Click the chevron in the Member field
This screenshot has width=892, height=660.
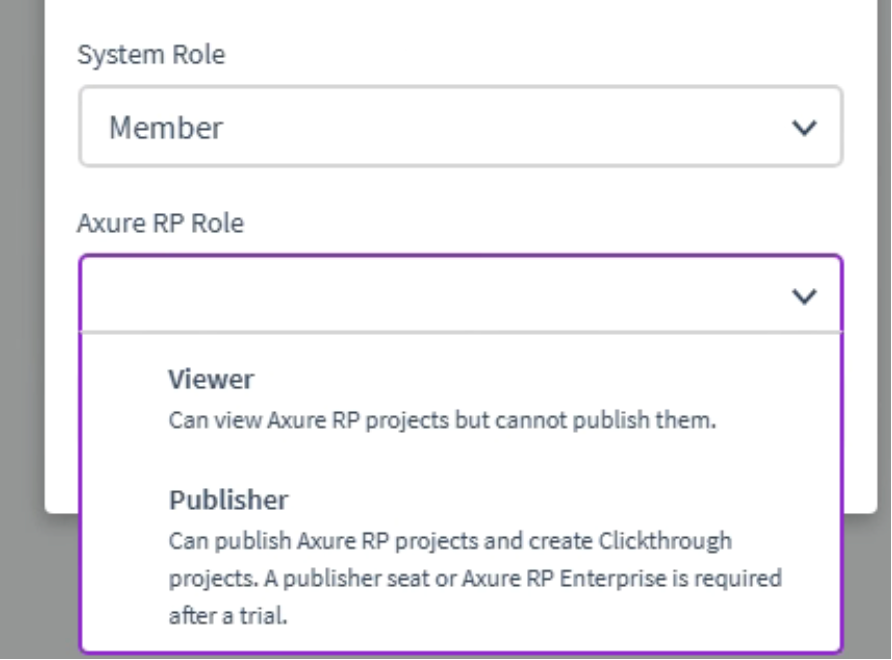point(804,127)
